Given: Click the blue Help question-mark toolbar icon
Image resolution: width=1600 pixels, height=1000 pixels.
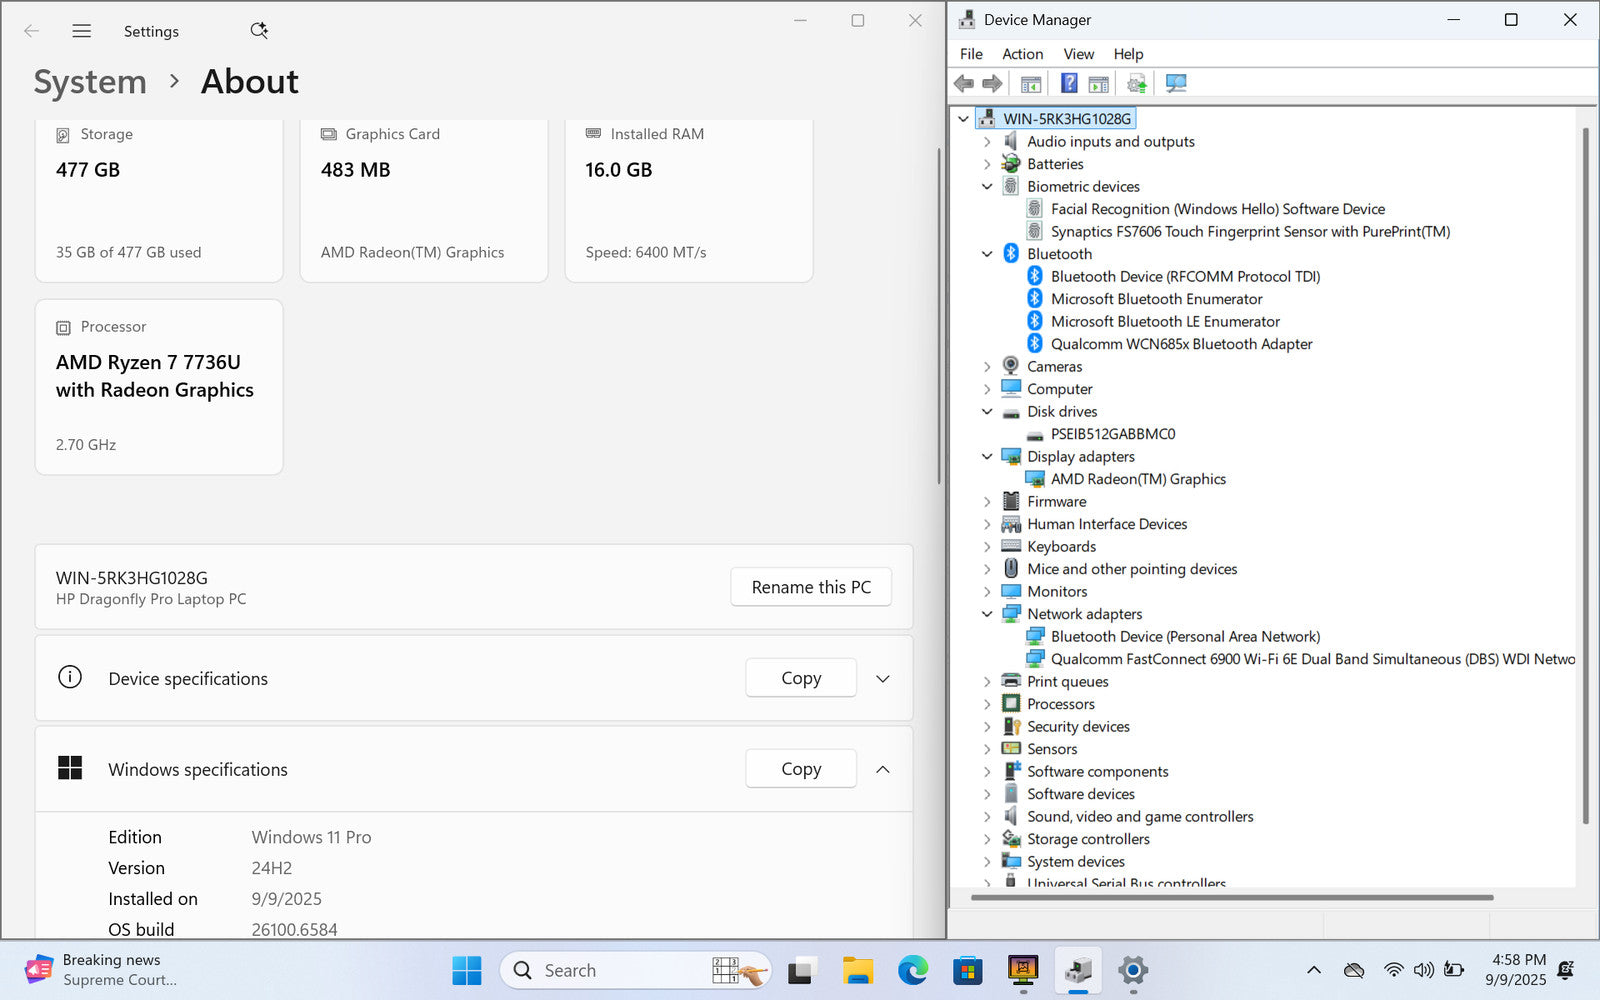Looking at the screenshot, I should pos(1069,84).
